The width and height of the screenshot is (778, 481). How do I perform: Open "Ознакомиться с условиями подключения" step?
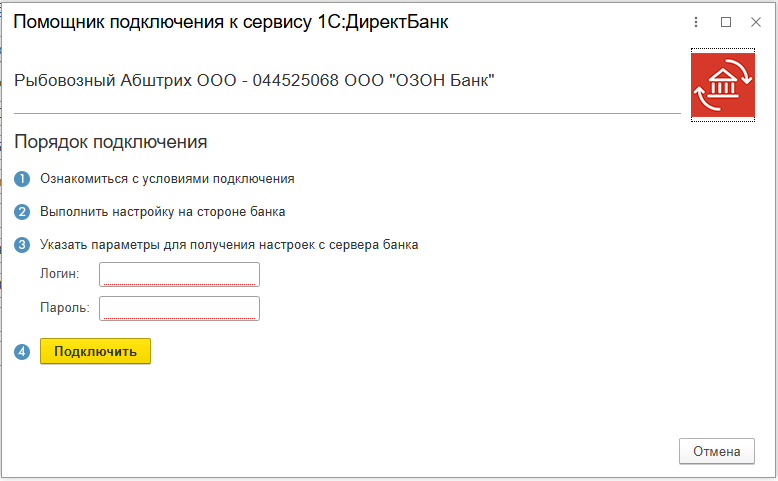pyautogui.click(x=167, y=179)
